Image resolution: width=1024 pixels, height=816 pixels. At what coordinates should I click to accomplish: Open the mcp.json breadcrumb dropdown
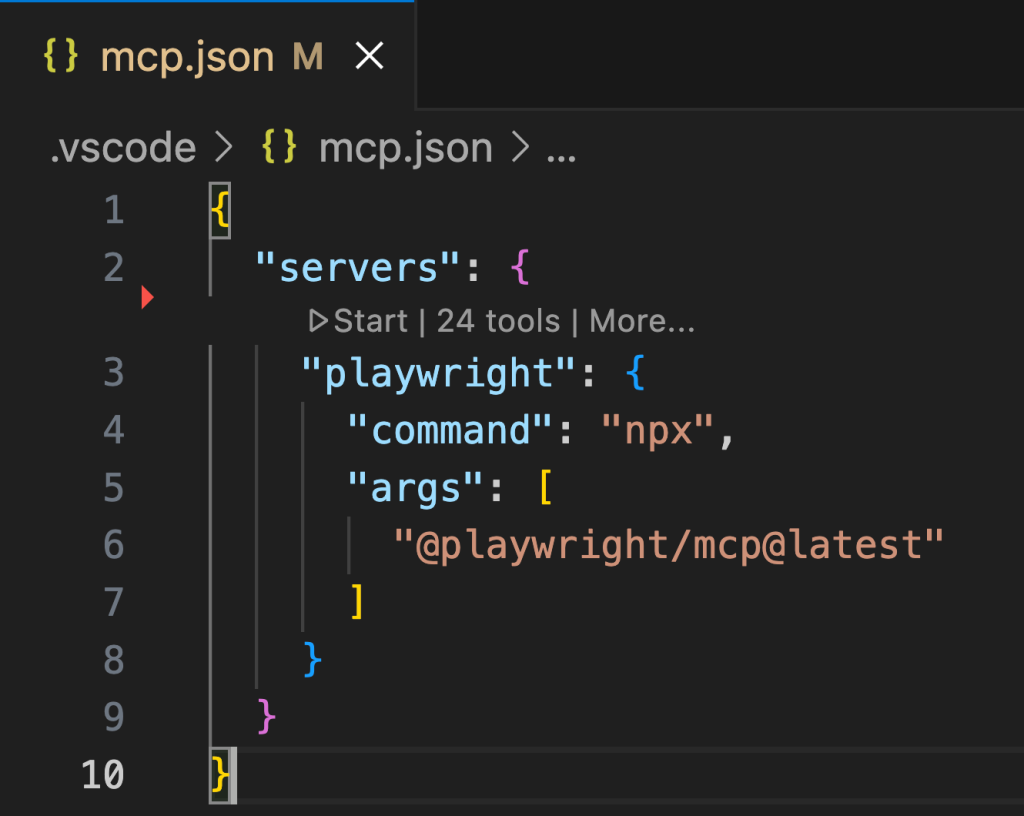(x=405, y=147)
